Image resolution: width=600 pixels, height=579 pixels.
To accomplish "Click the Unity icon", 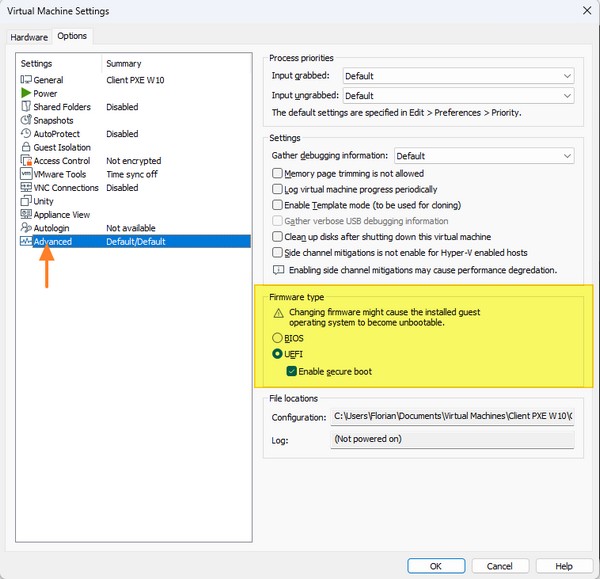I will 26,201.
